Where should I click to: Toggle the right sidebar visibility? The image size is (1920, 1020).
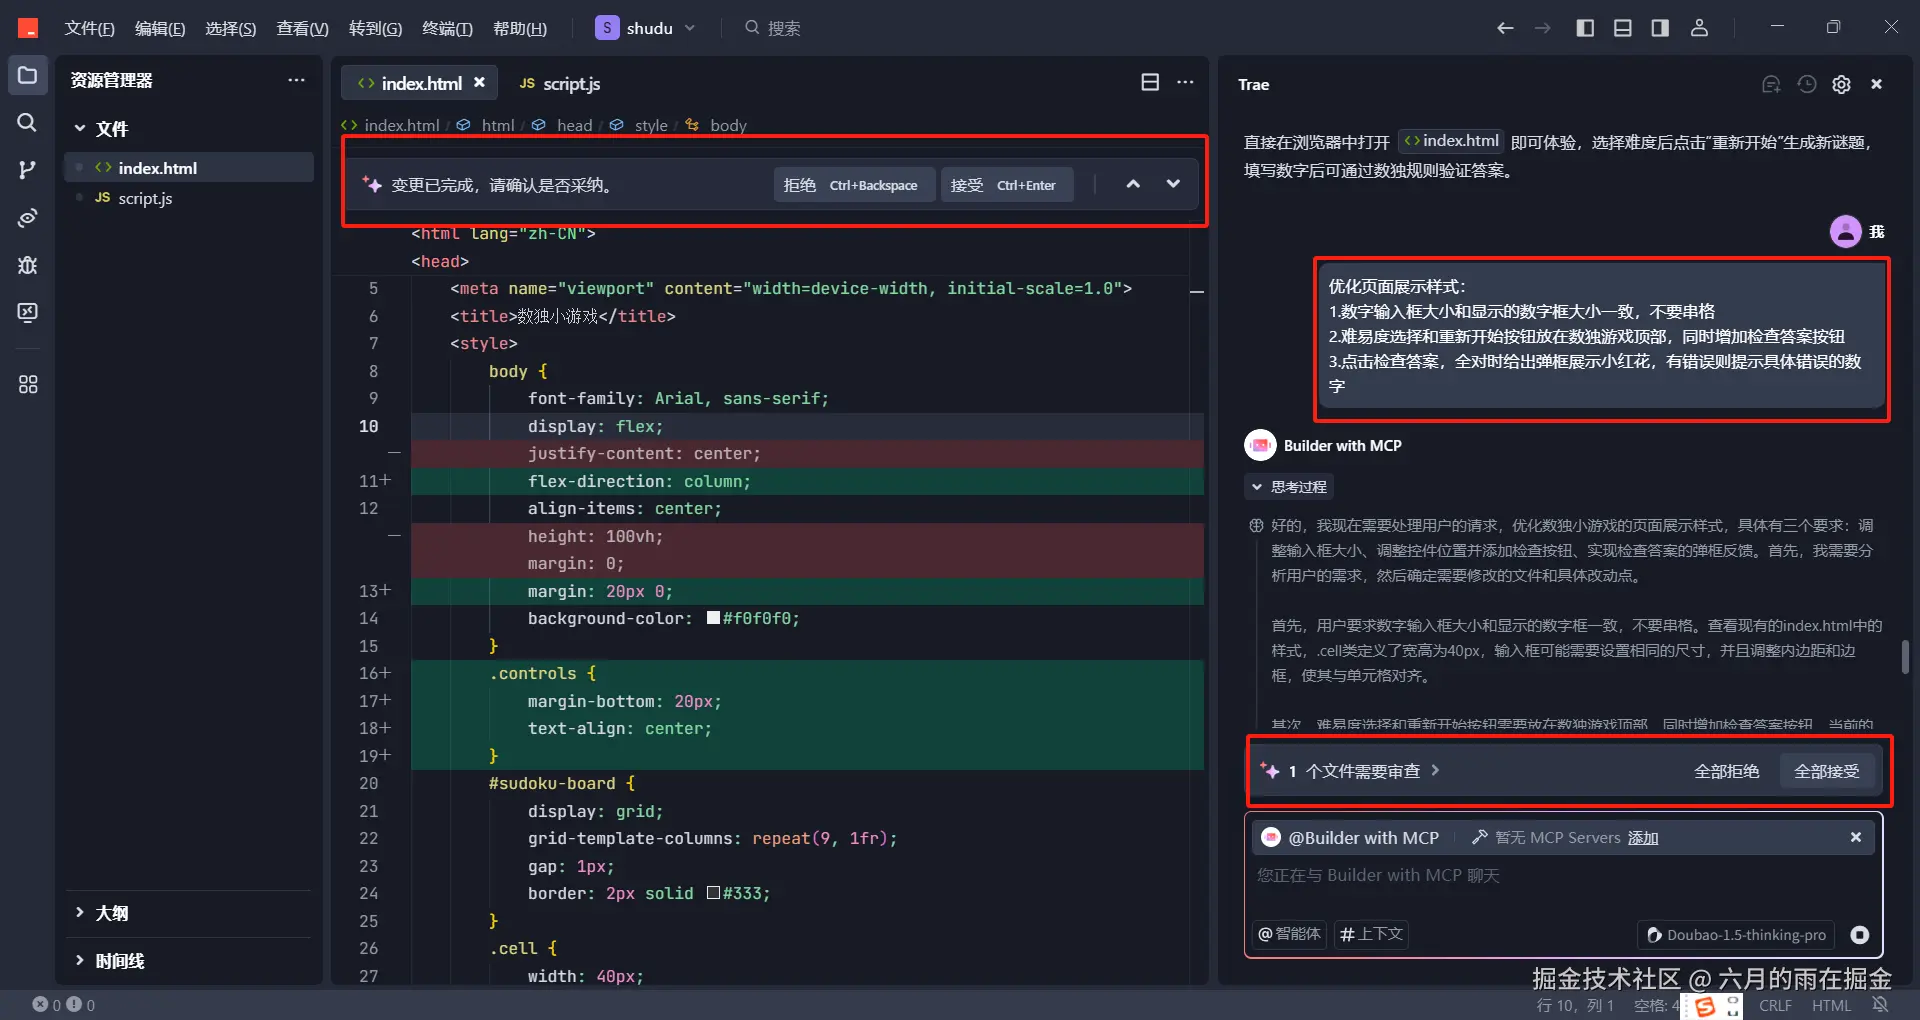click(1660, 28)
